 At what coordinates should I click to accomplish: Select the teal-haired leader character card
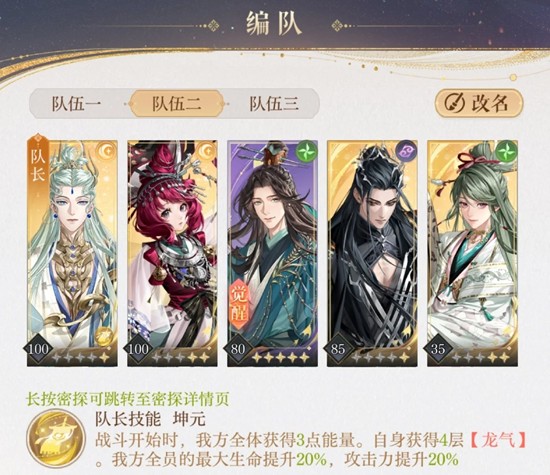pos(73,253)
